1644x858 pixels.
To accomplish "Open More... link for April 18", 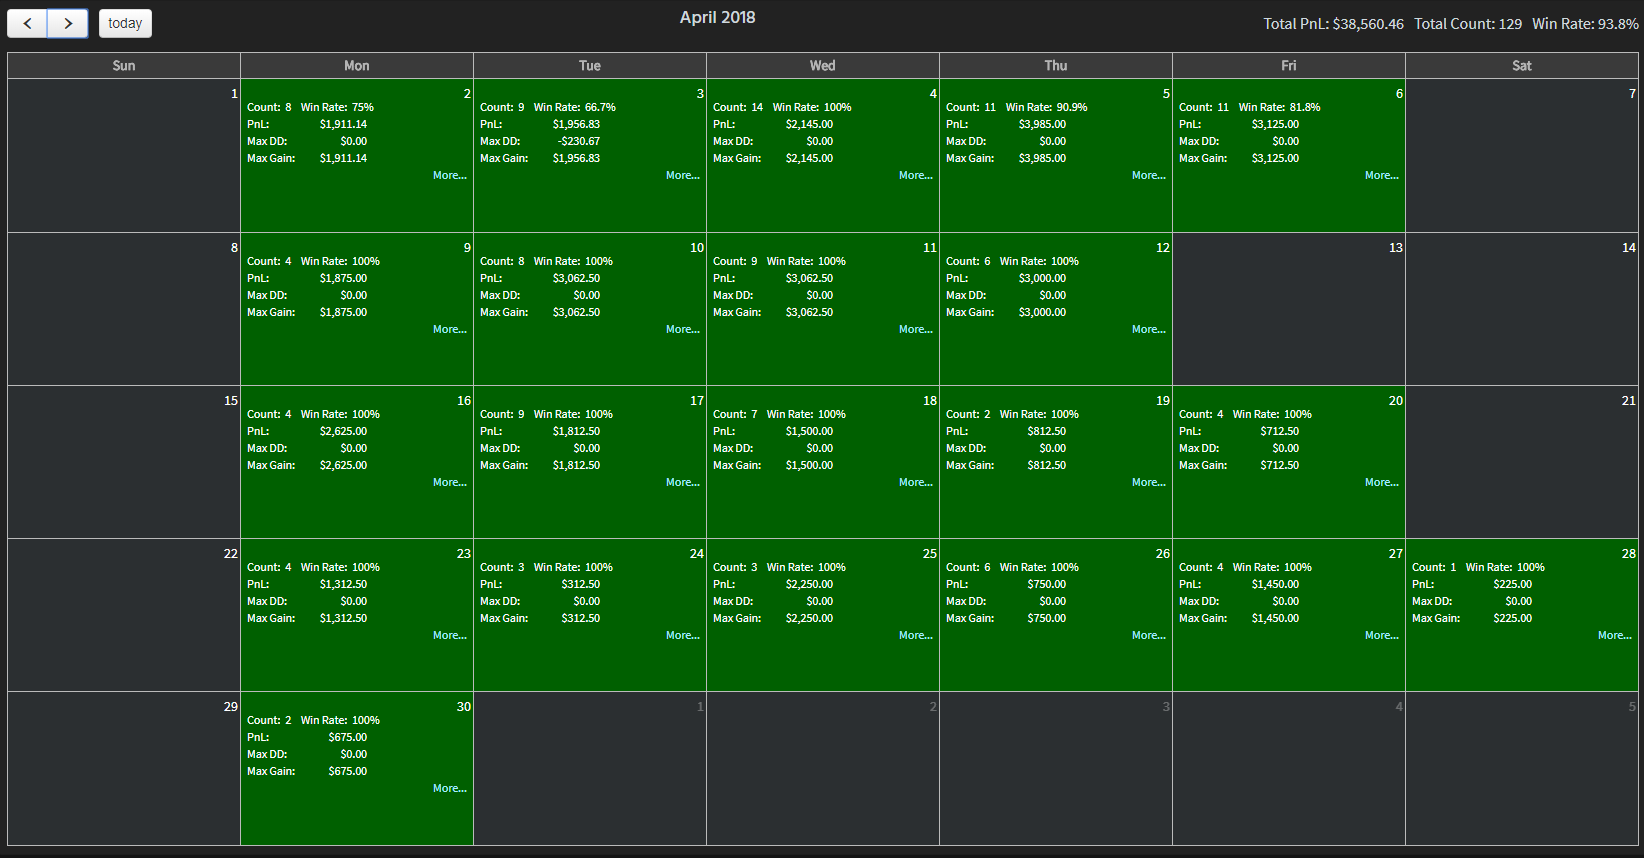I will pos(915,483).
